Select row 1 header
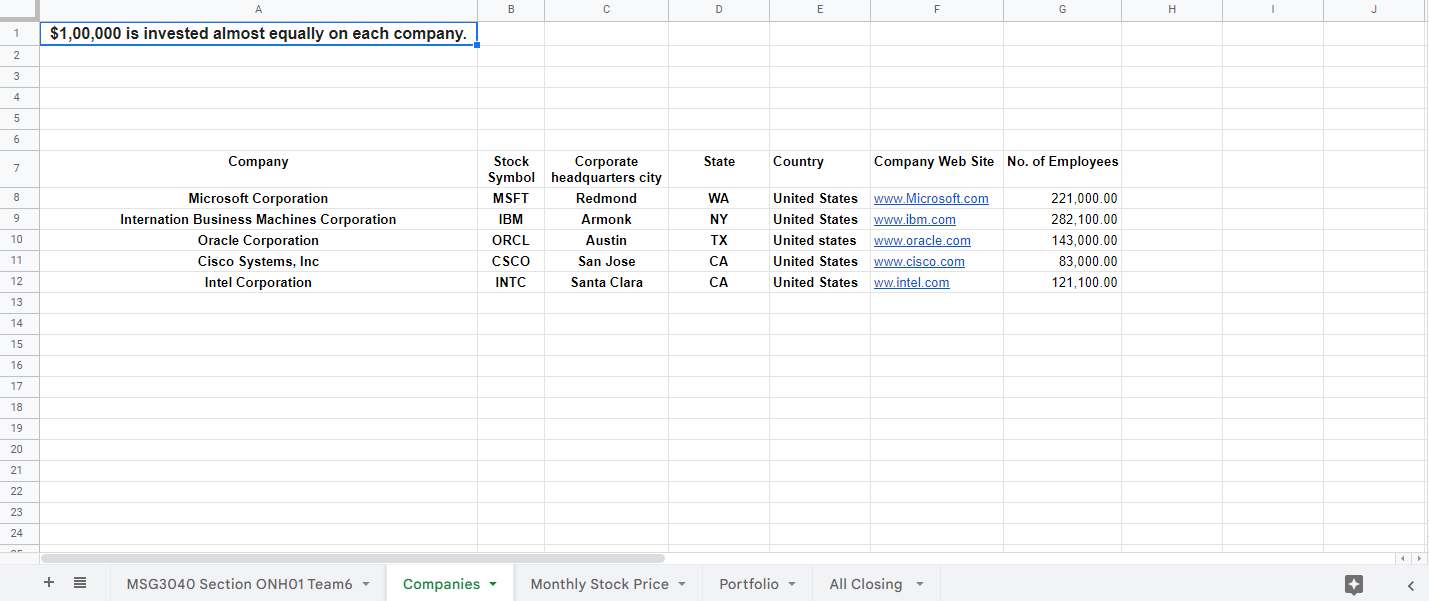 [x=18, y=34]
